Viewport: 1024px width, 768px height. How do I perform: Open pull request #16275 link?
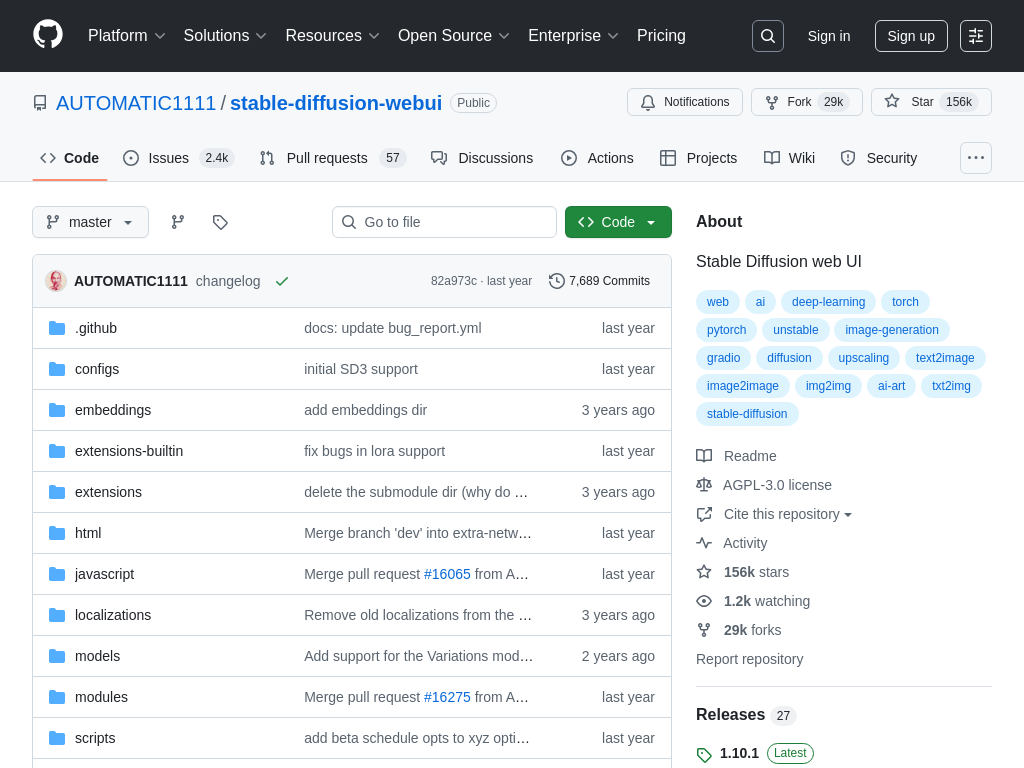pyautogui.click(x=447, y=697)
